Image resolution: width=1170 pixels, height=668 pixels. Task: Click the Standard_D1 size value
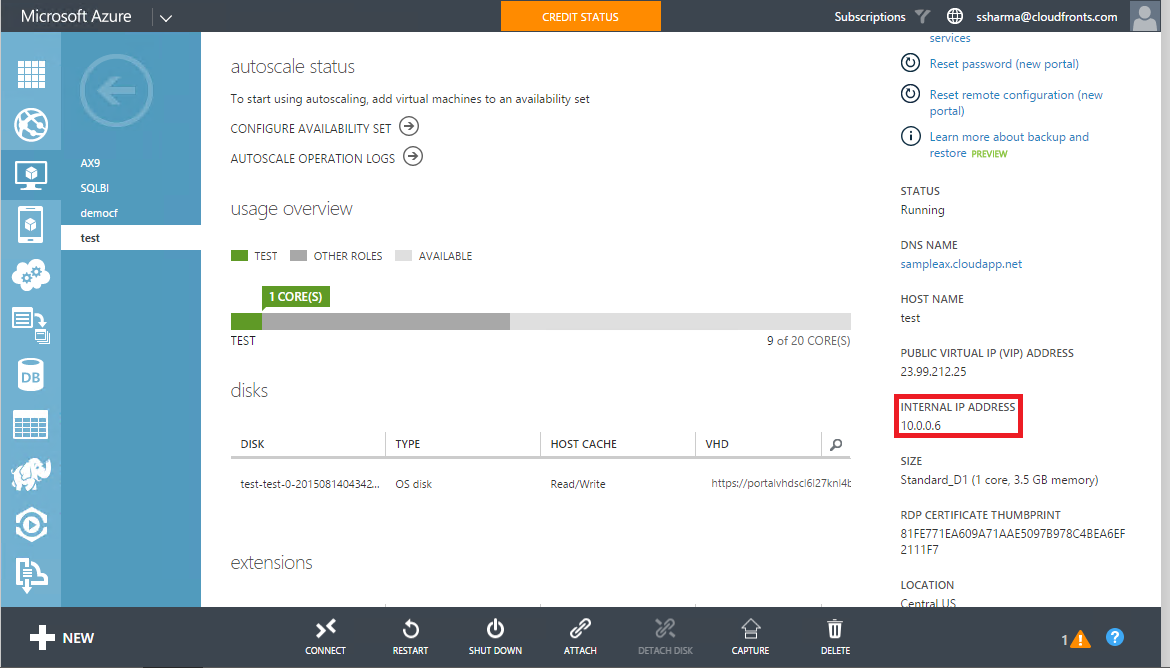[999, 479]
